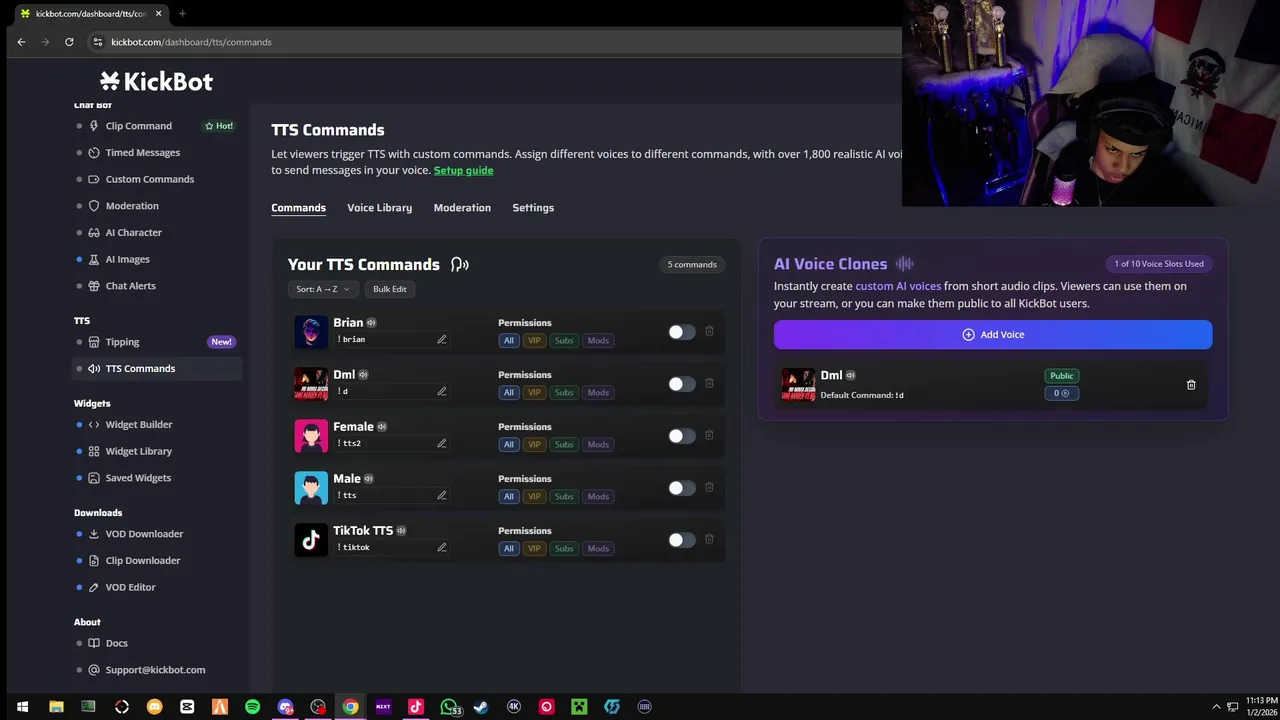The image size is (1280, 720).
Task: Open the Setup guide link
Action: 463,170
